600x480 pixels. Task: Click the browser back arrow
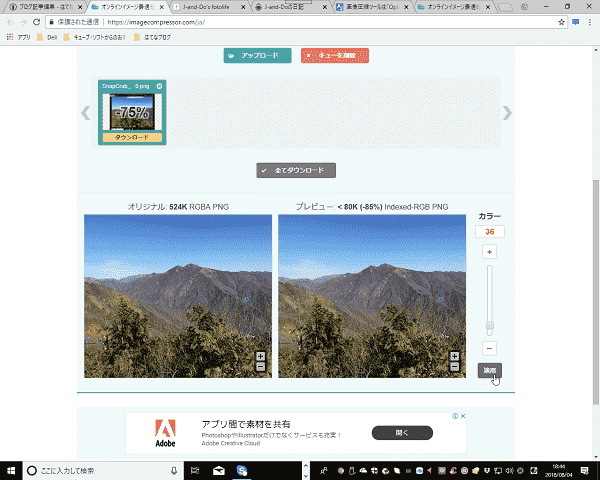(x=10, y=22)
